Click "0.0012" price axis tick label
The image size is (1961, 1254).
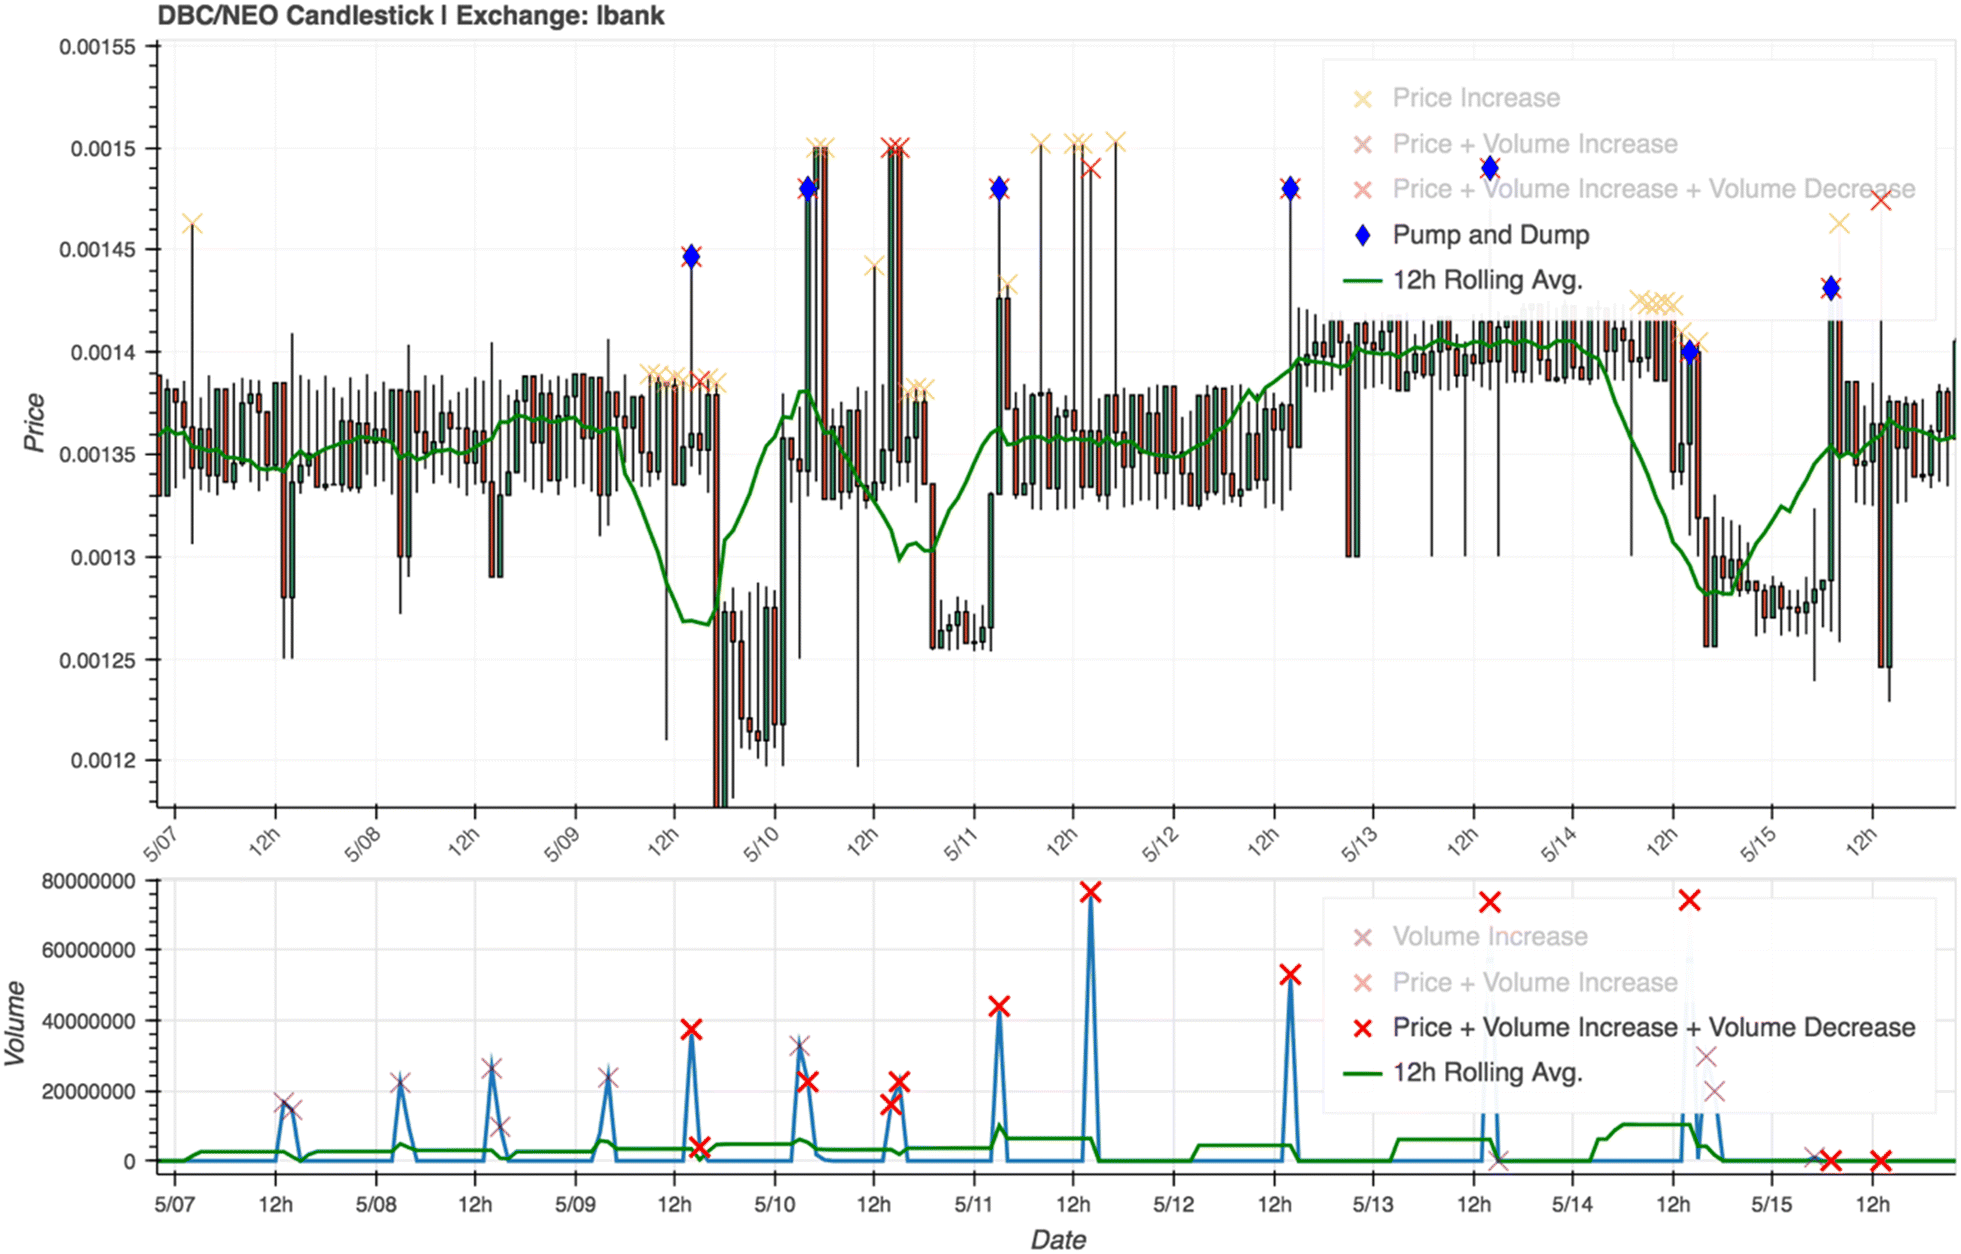tap(103, 761)
